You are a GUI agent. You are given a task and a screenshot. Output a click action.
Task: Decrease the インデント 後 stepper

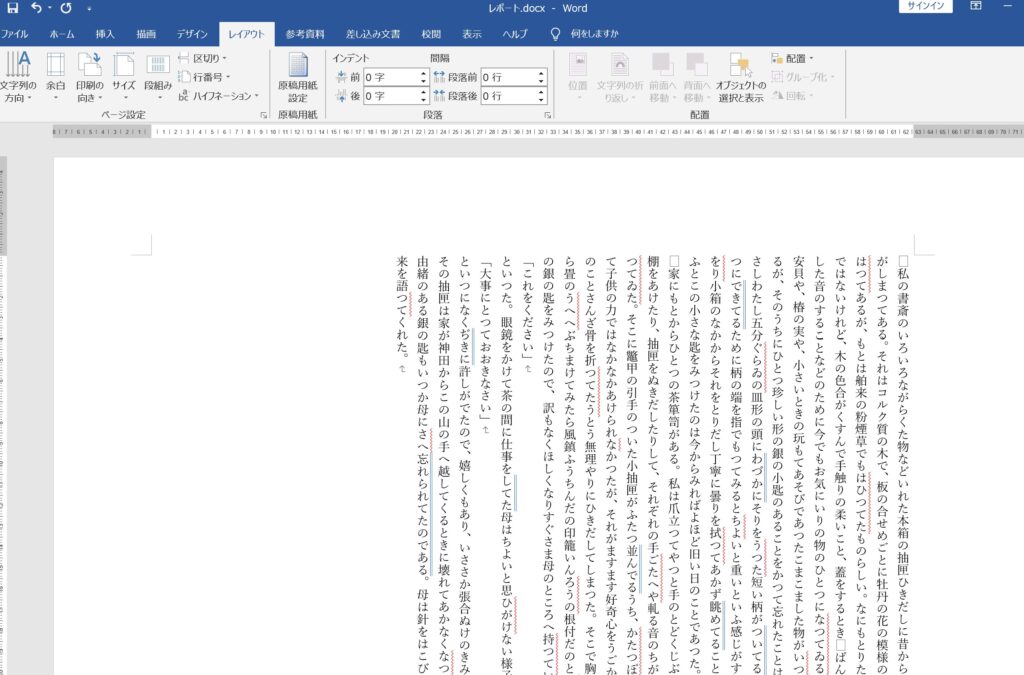point(423,100)
